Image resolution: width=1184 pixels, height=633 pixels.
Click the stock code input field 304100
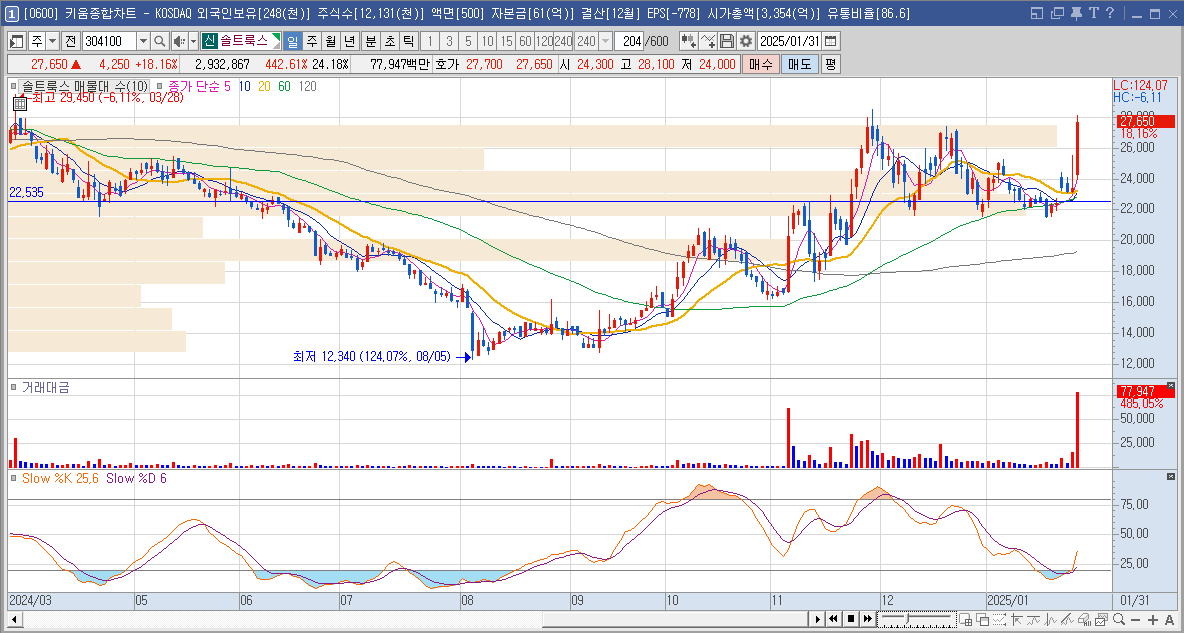(x=109, y=41)
